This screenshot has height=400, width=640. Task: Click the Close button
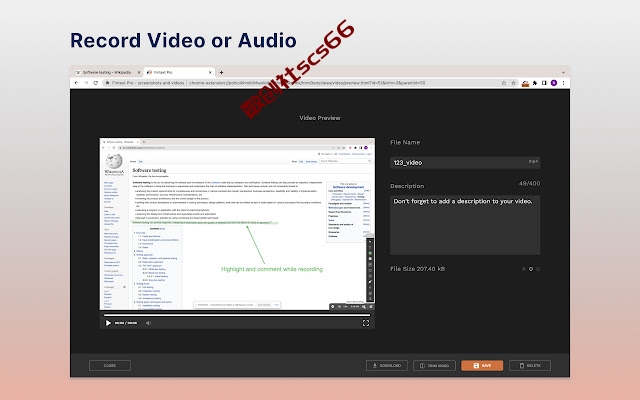[110, 365]
